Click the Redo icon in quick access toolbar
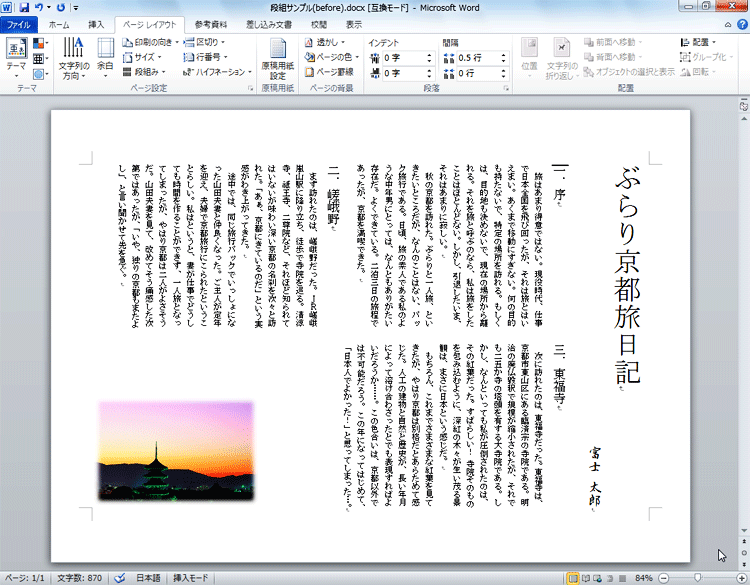Viewport: 750px width, 585px height. coord(61,7)
